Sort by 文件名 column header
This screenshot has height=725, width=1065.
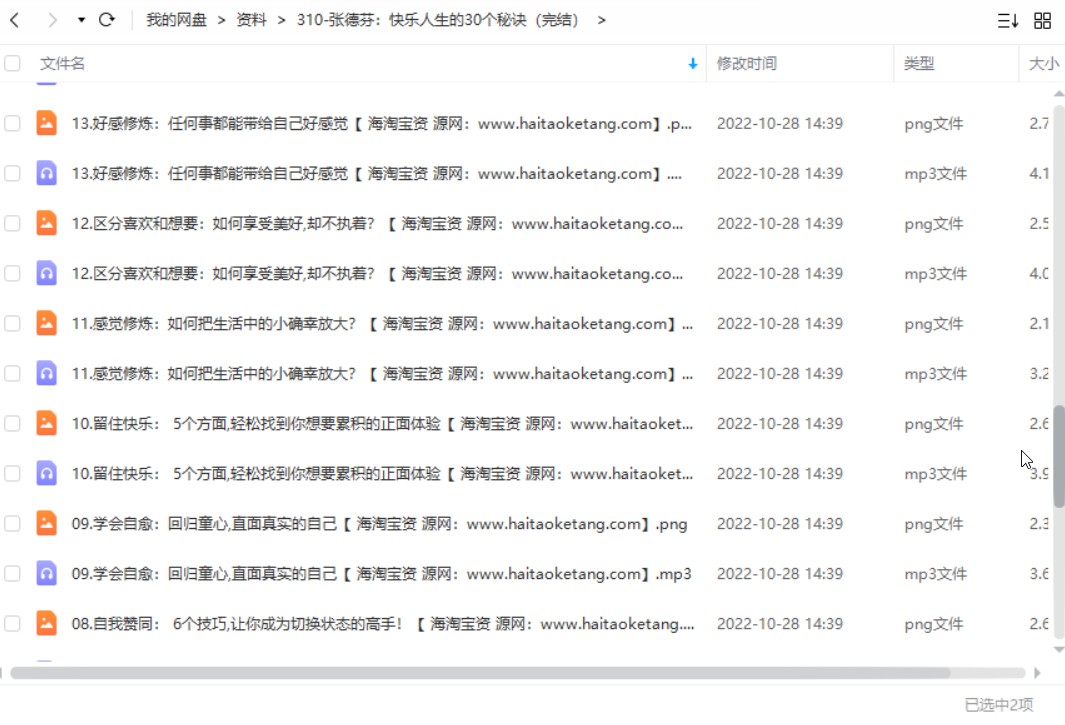click(62, 63)
